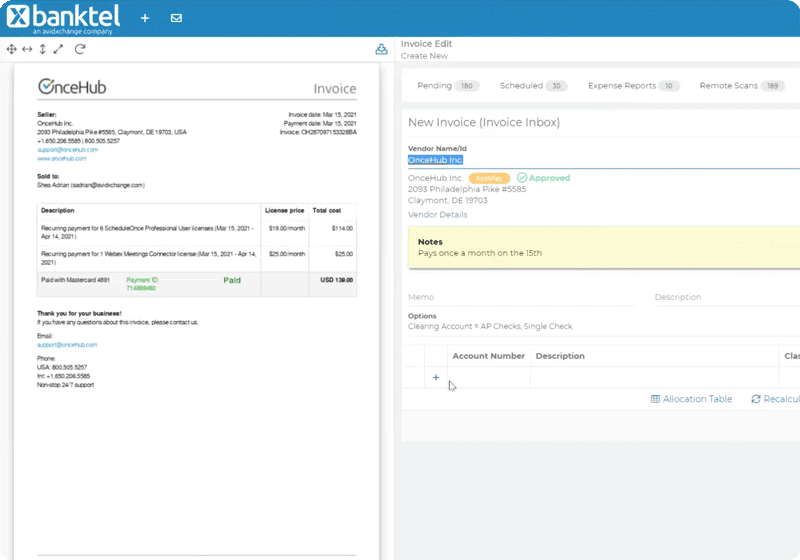The width and height of the screenshot is (800, 560).
Task: Click the Payment ID text in invoice
Action: [x=142, y=284]
